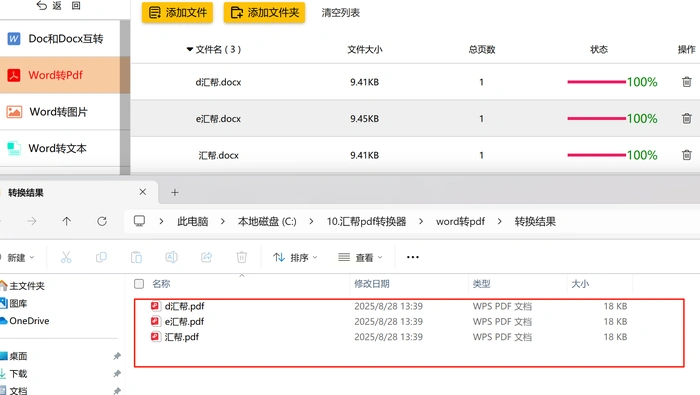Unpin 桌面 using its pin icon
This screenshot has width=700, height=395.
pos(117,356)
